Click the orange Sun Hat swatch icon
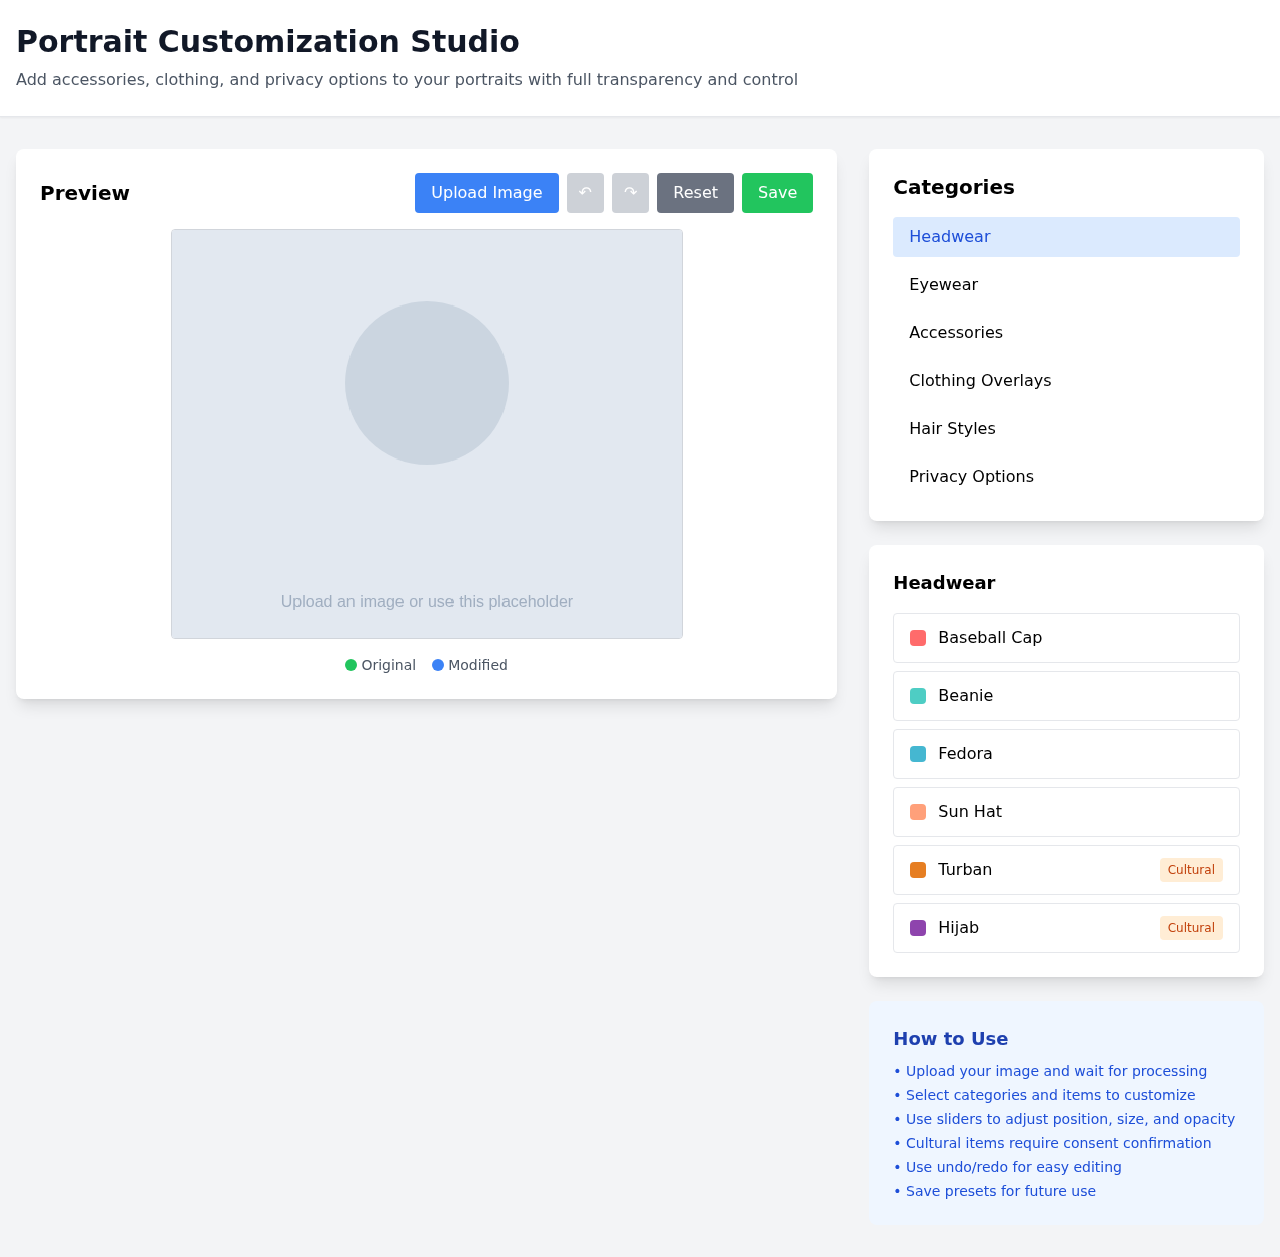The image size is (1280, 1257). [919, 811]
